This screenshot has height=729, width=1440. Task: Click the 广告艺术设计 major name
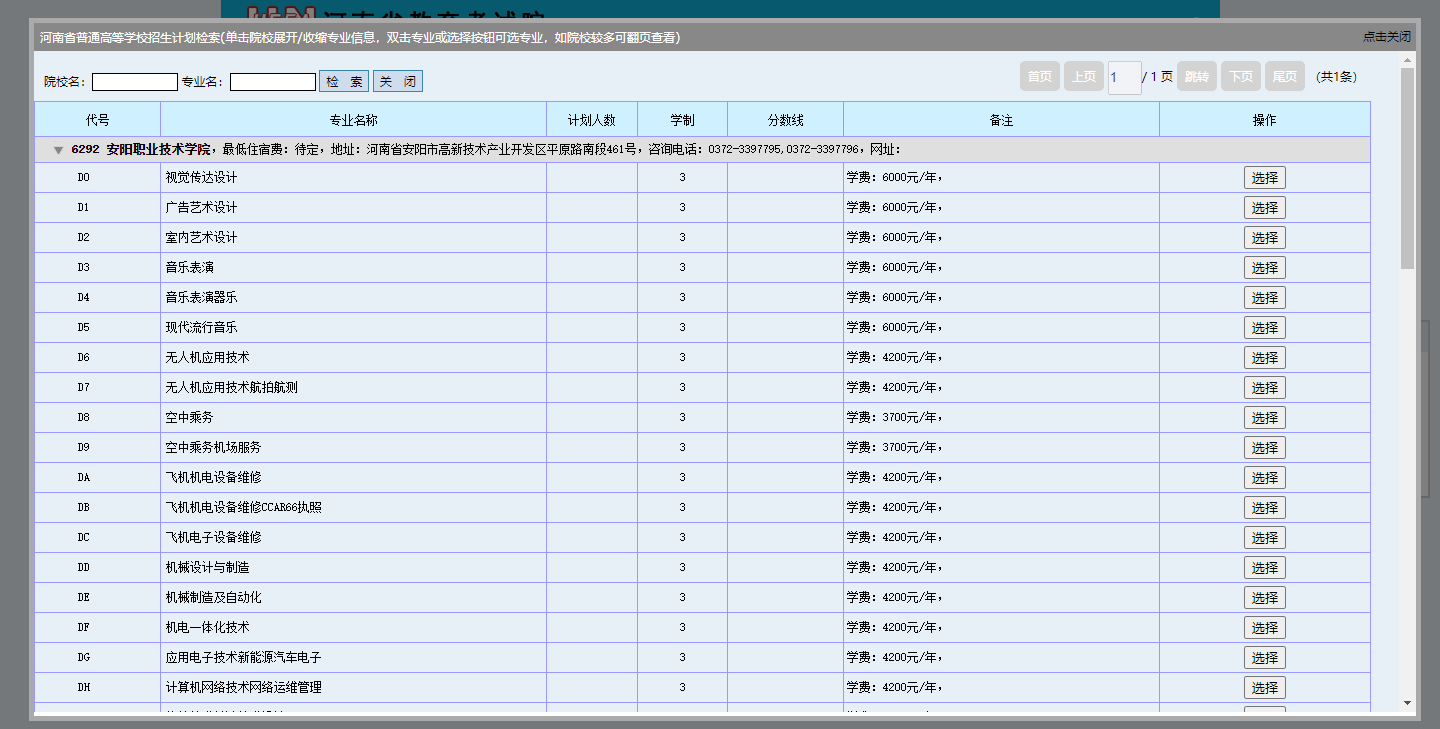(x=201, y=208)
